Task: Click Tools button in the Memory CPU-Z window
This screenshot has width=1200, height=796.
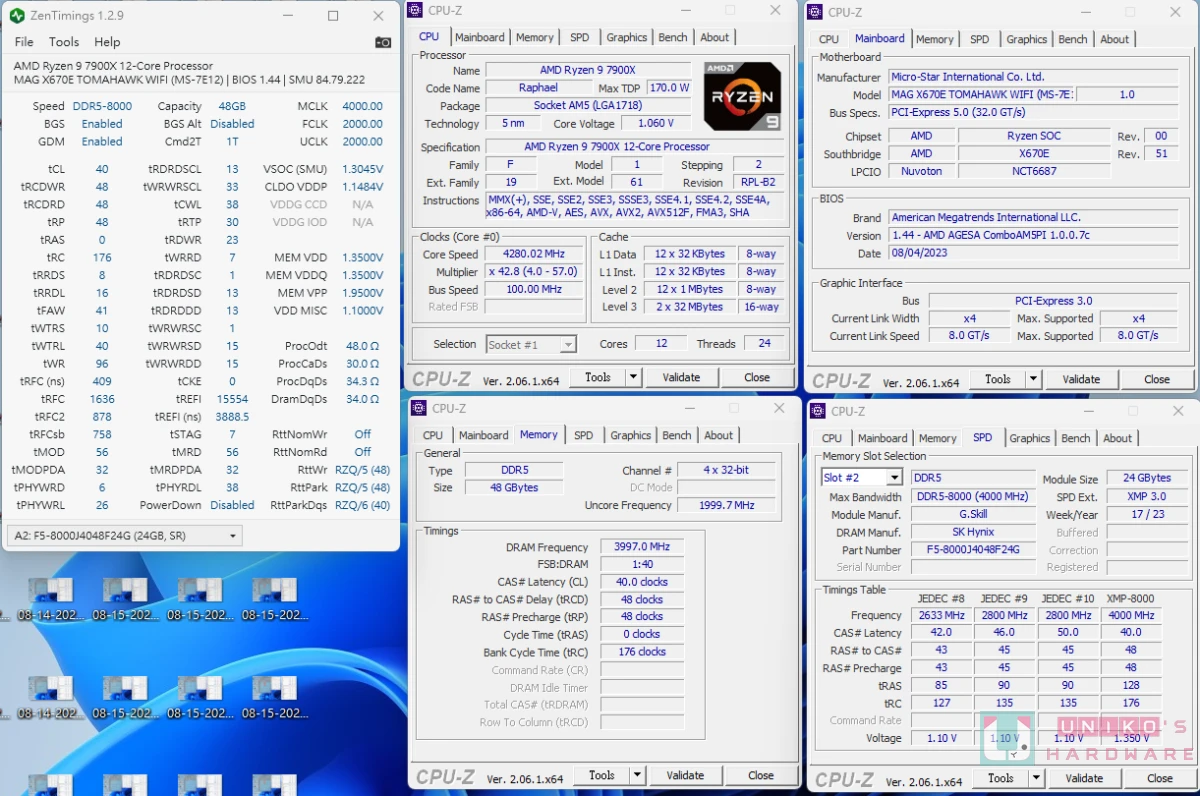Action: 602,775
